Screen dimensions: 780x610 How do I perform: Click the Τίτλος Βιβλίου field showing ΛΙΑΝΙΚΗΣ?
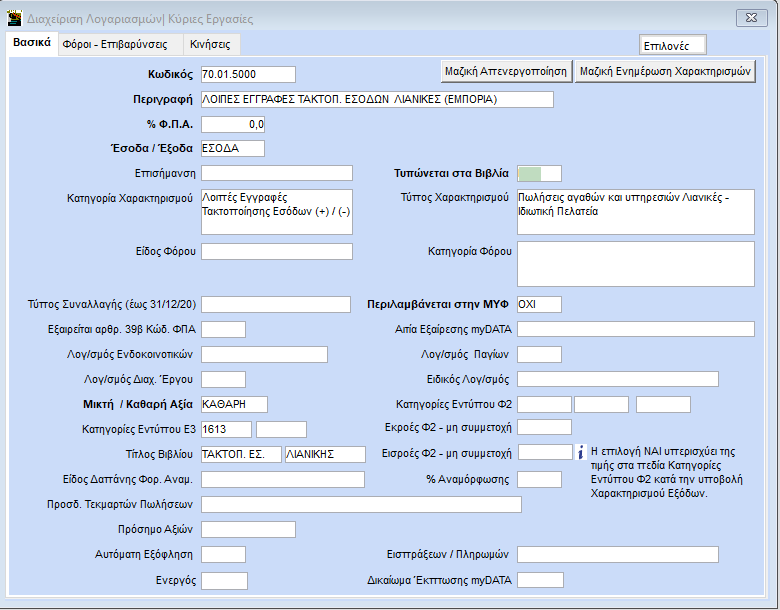pos(325,454)
